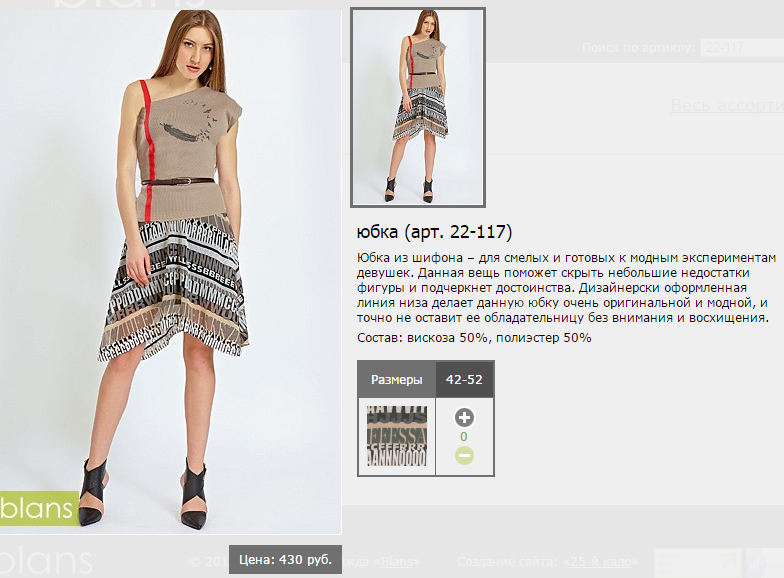This screenshot has width=784, height=578.
Task: Open the LiveInternet counter arrow widget
Action: [x=699, y=563]
